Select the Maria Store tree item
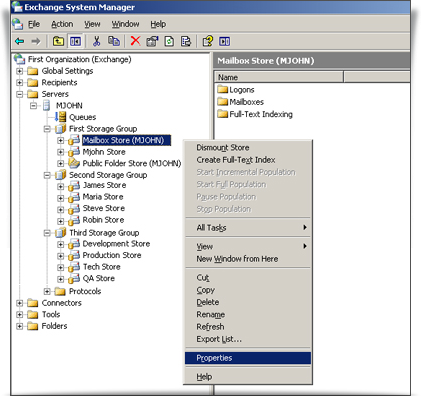 coord(103,197)
